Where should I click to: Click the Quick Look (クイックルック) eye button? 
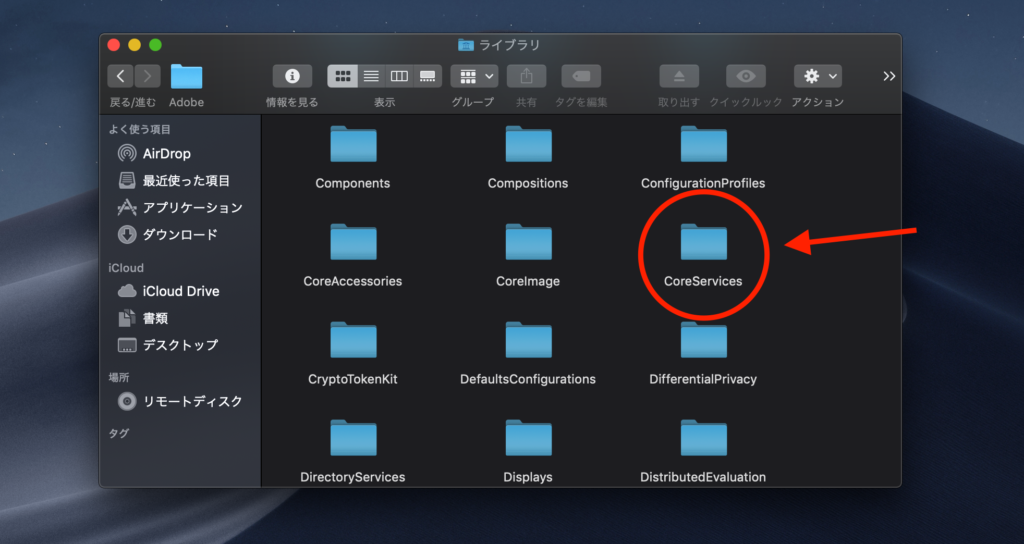point(746,76)
